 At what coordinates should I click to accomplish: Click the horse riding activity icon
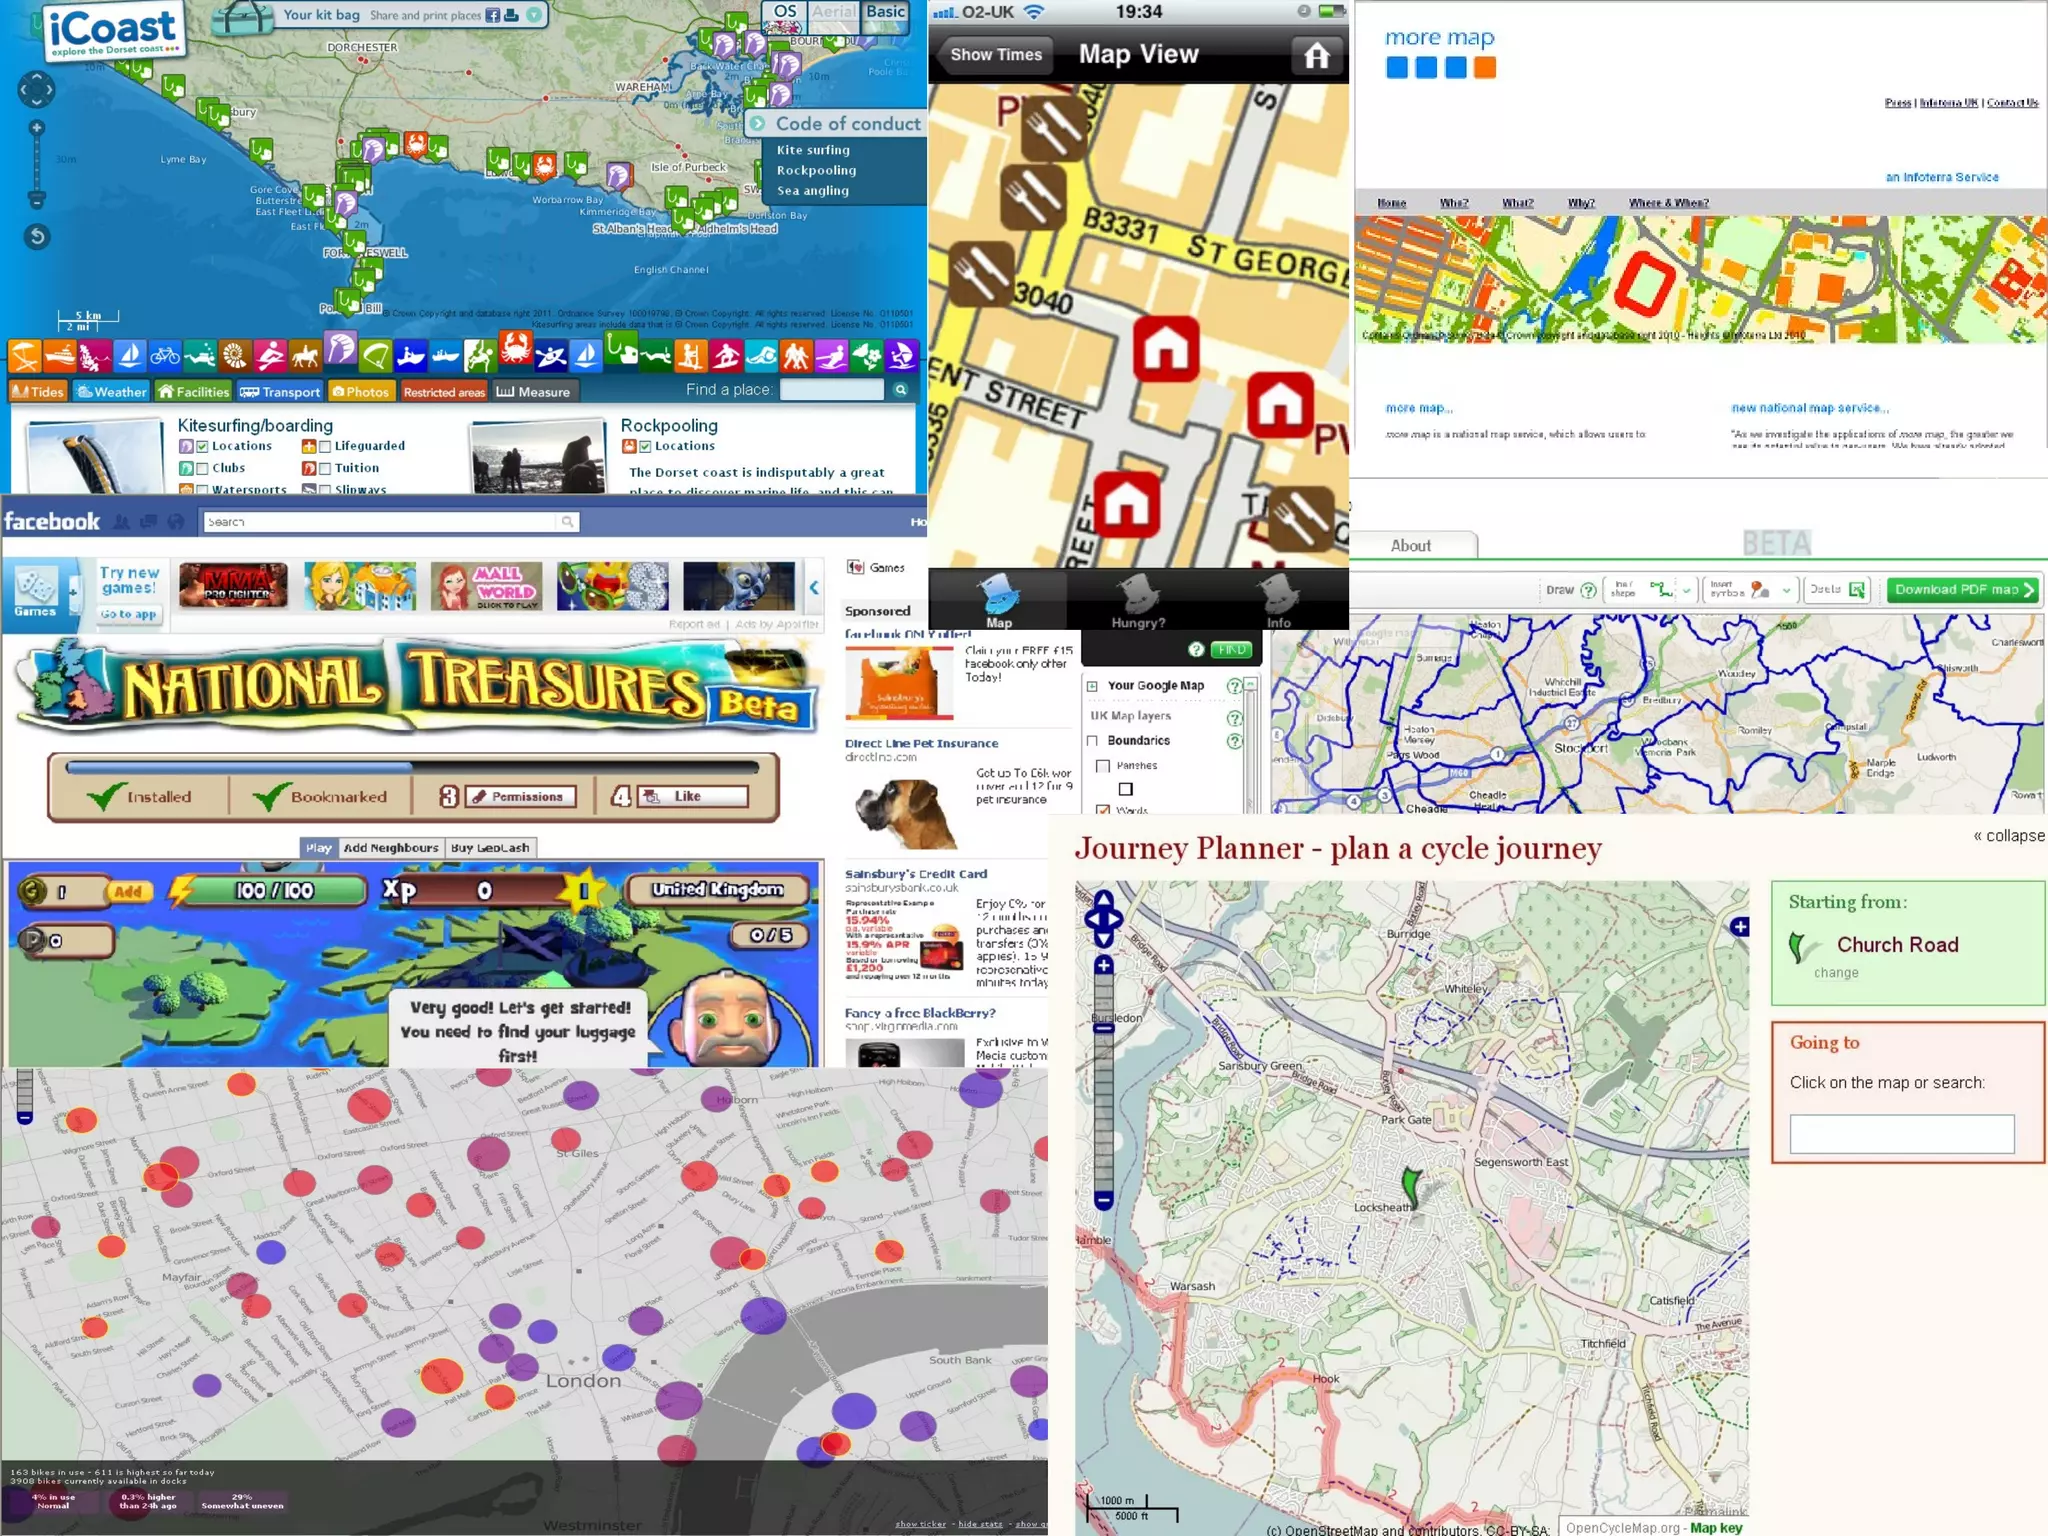305,355
